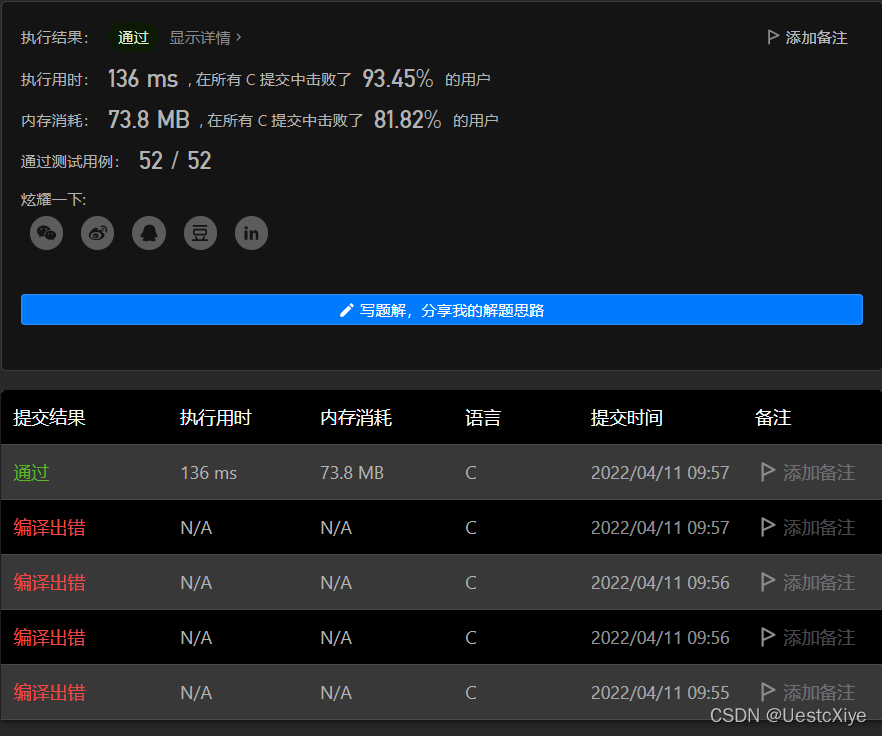Click 写题解，分享我的解题思路 button

click(442, 309)
